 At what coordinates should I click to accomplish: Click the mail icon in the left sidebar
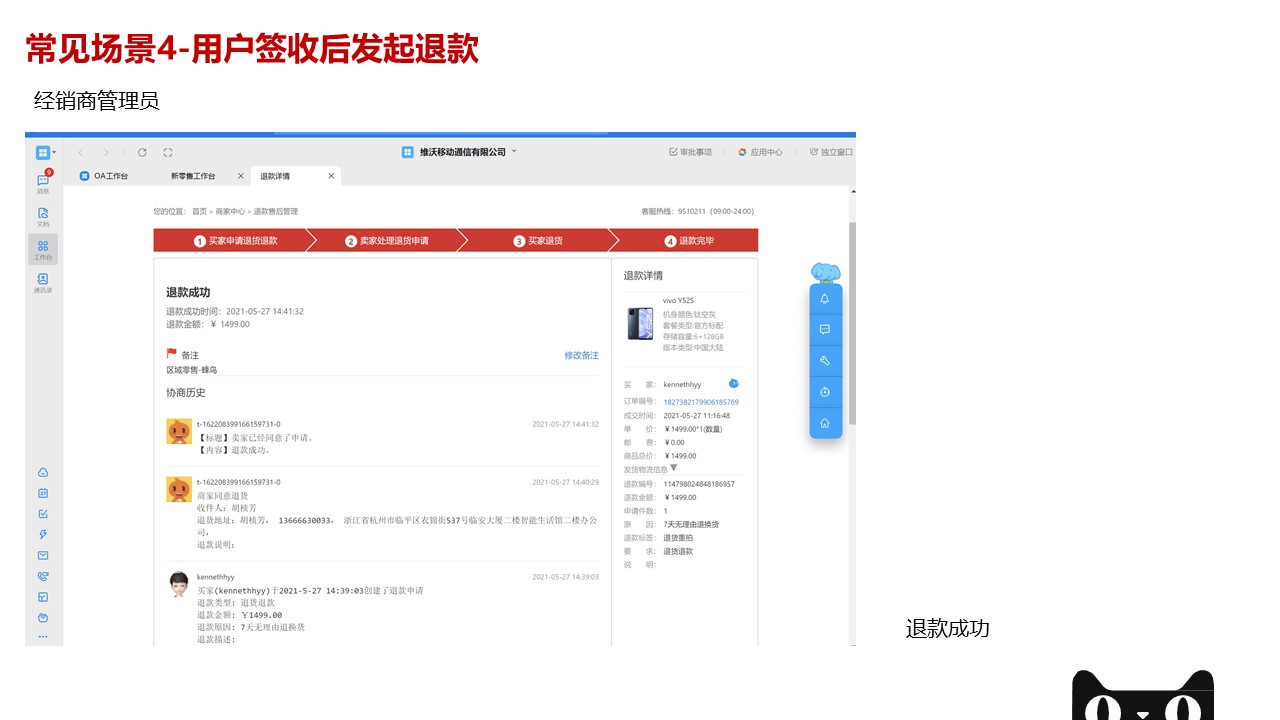click(x=43, y=555)
